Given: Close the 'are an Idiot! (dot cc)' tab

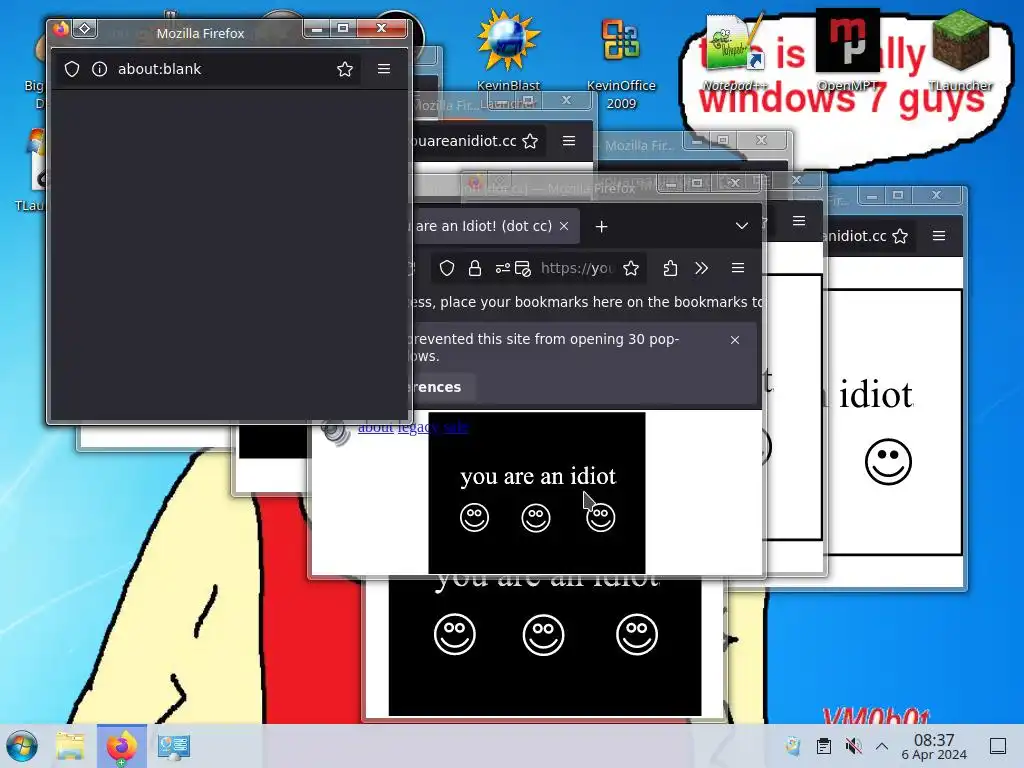Looking at the screenshot, I should (x=564, y=226).
